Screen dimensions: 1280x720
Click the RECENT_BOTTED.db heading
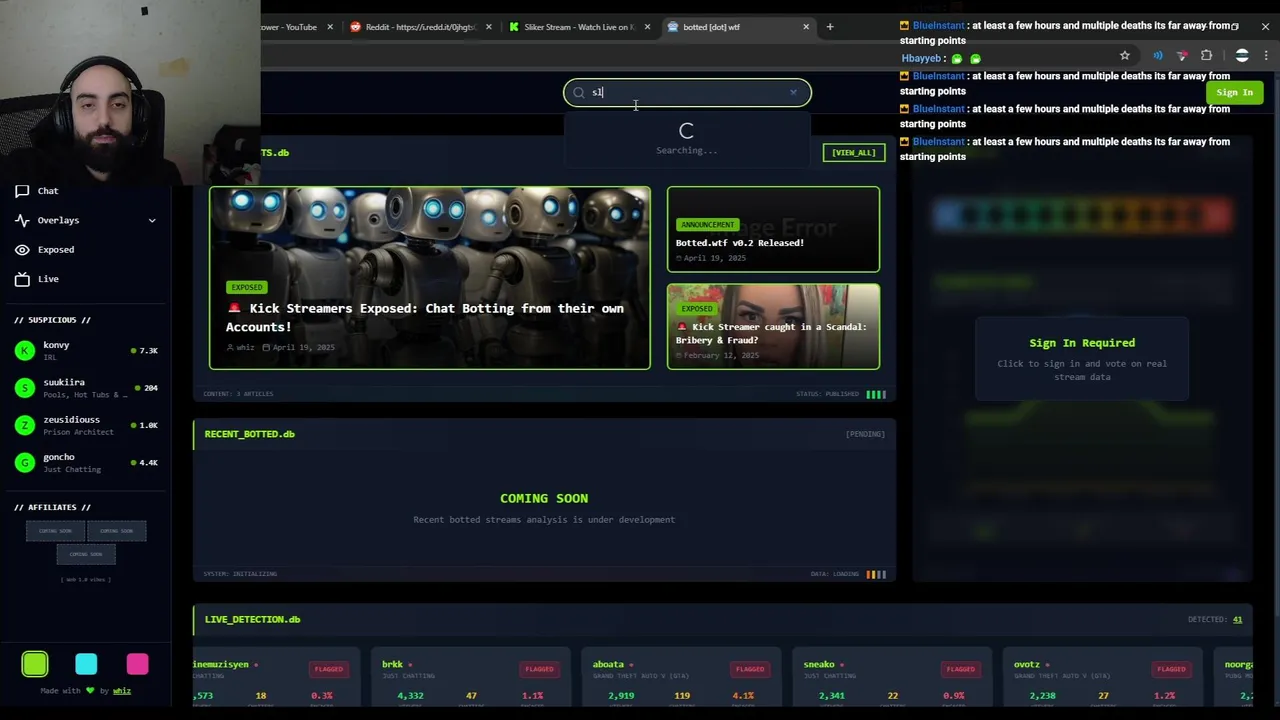(250, 434)
